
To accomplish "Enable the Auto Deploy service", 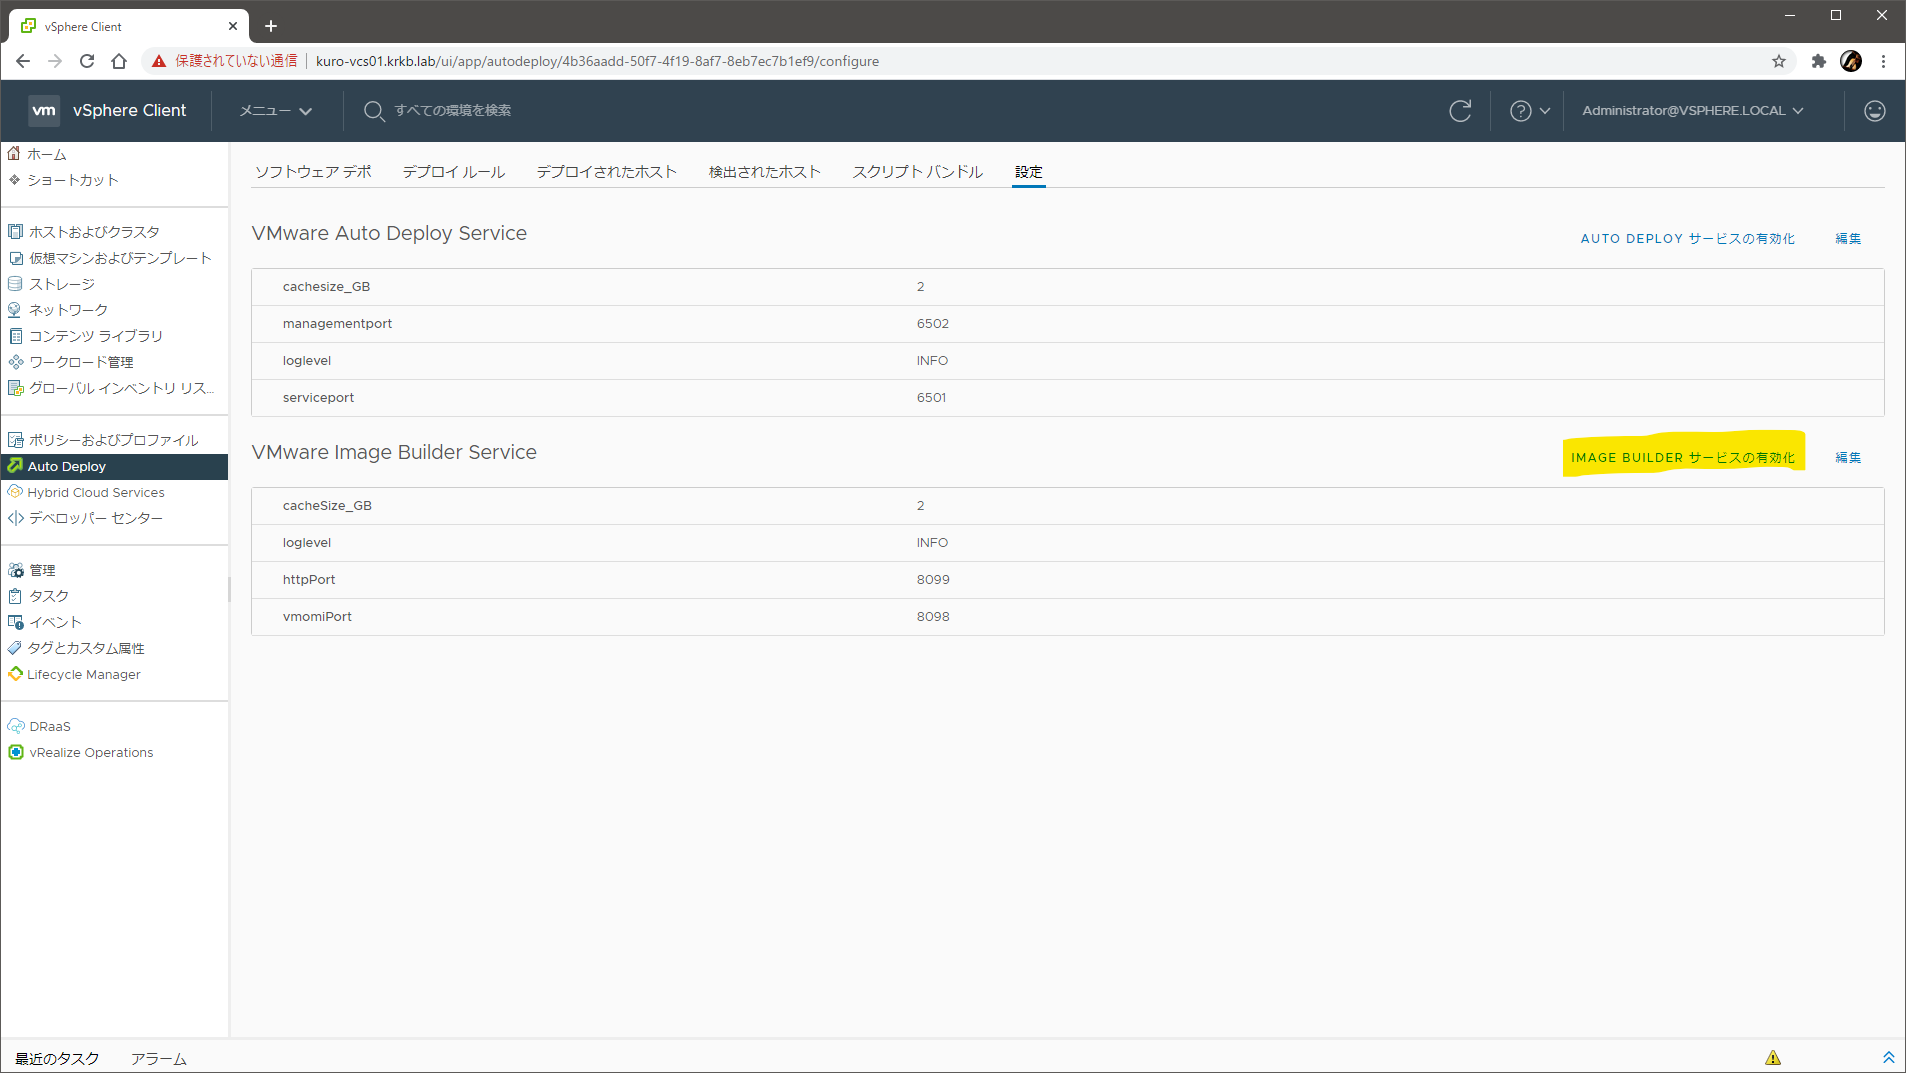I will click(1687, 239).
